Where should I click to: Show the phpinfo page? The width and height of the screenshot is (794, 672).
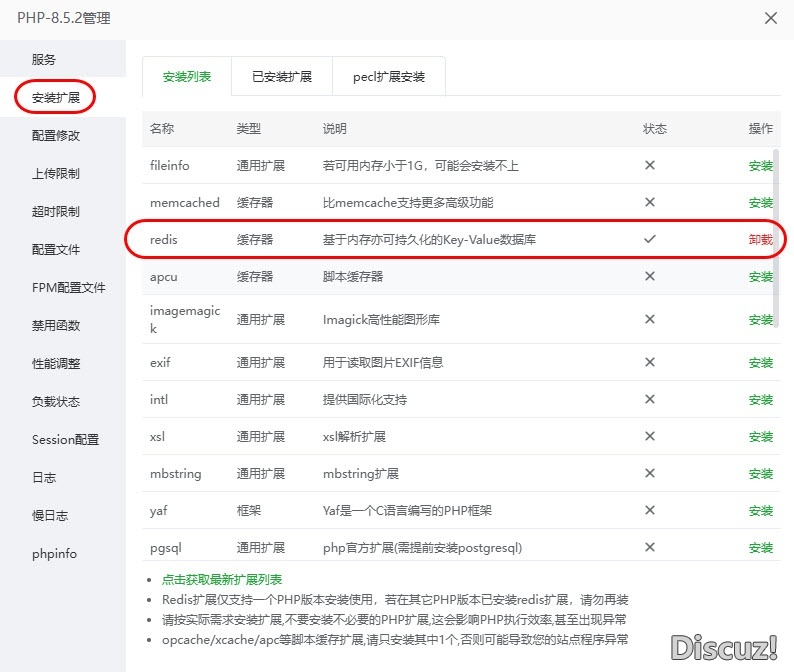[54, 554]
